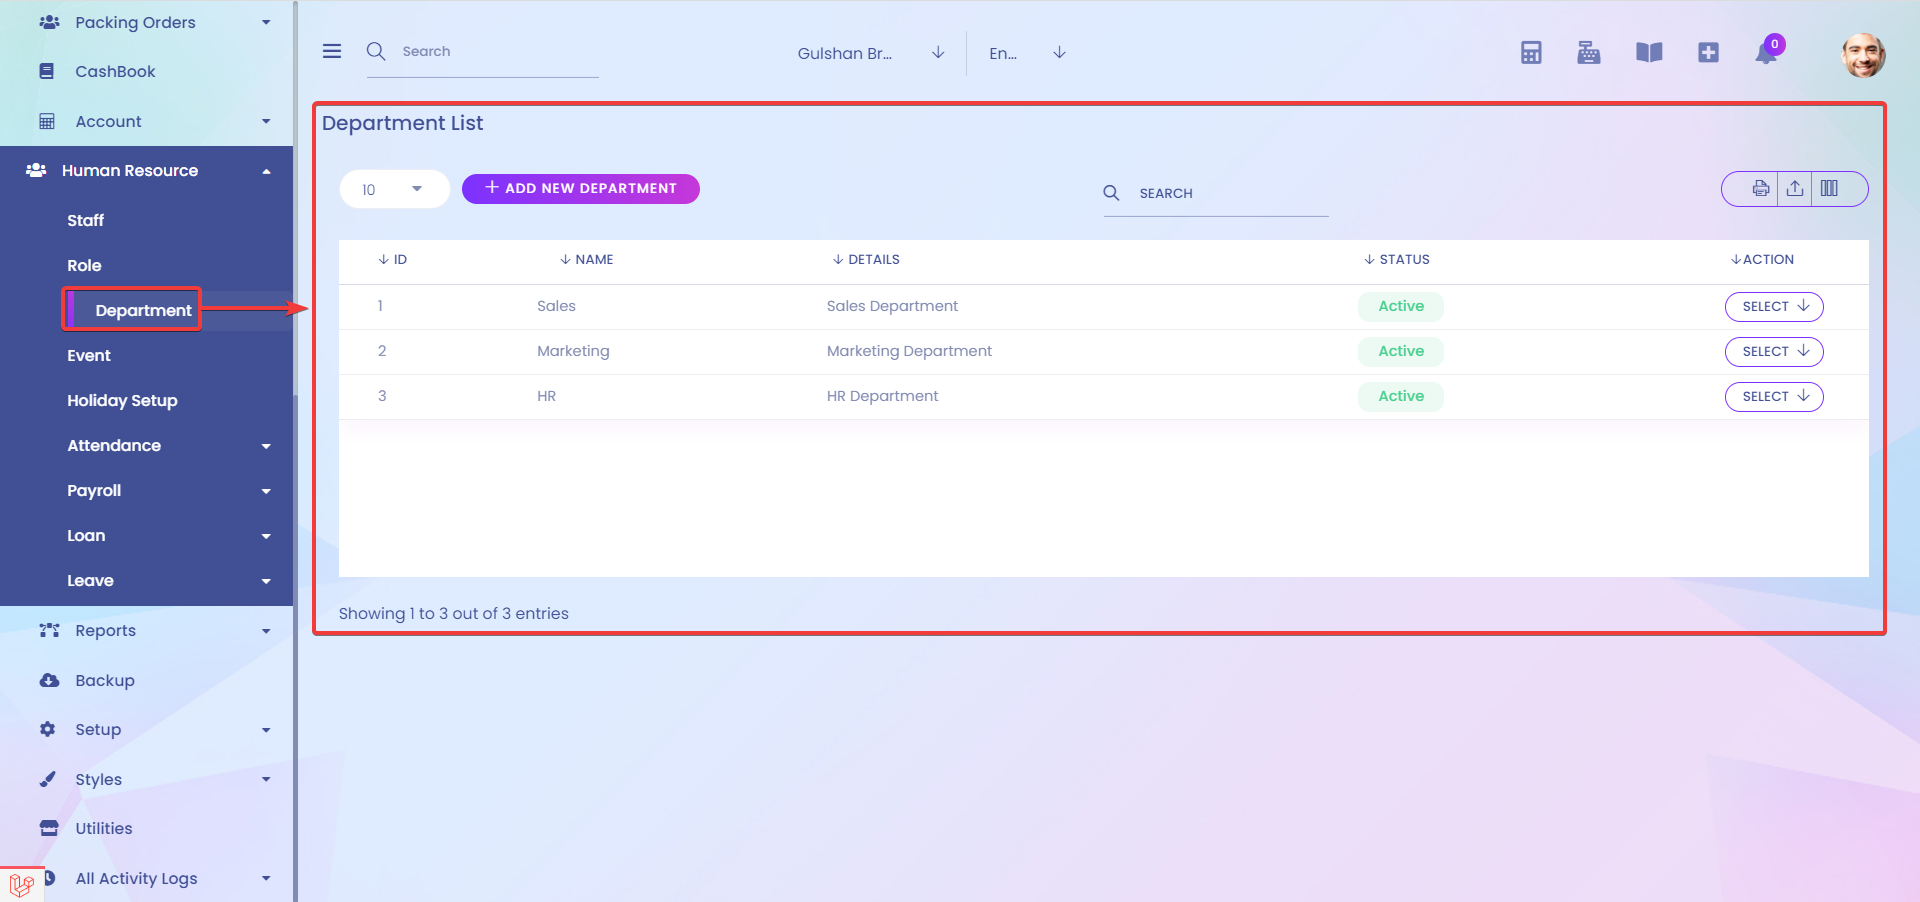The width and height of the screenshot is (1920, 902).
Task: Expand the Setup menu
Action: 266,730
